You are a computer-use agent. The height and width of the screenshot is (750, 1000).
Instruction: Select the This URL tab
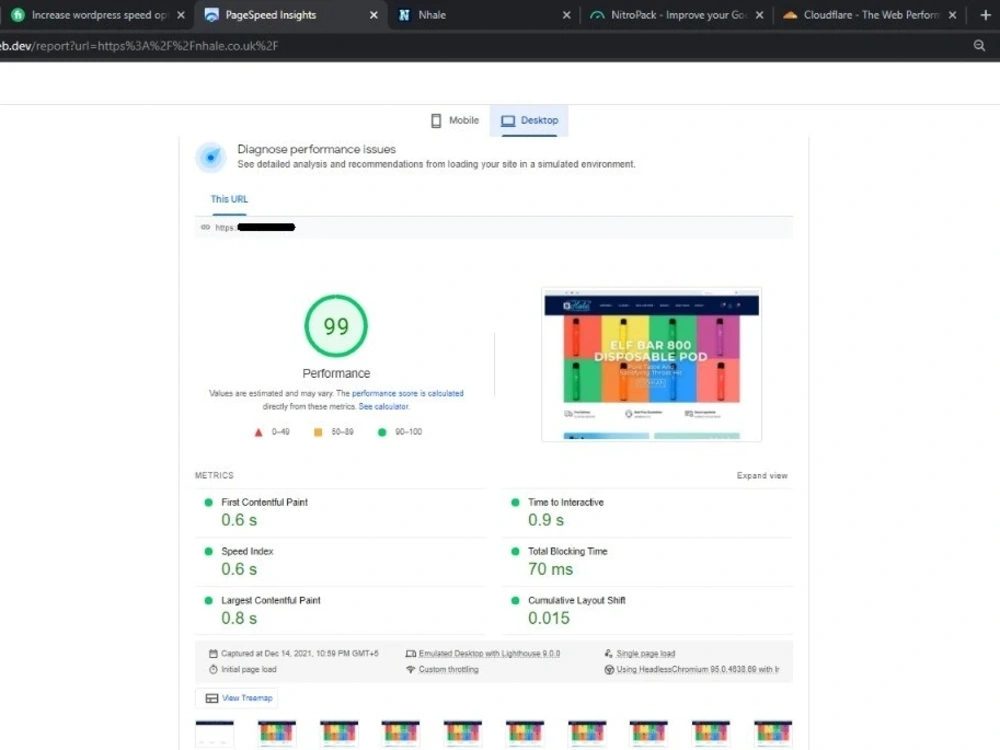coord(229,200)
